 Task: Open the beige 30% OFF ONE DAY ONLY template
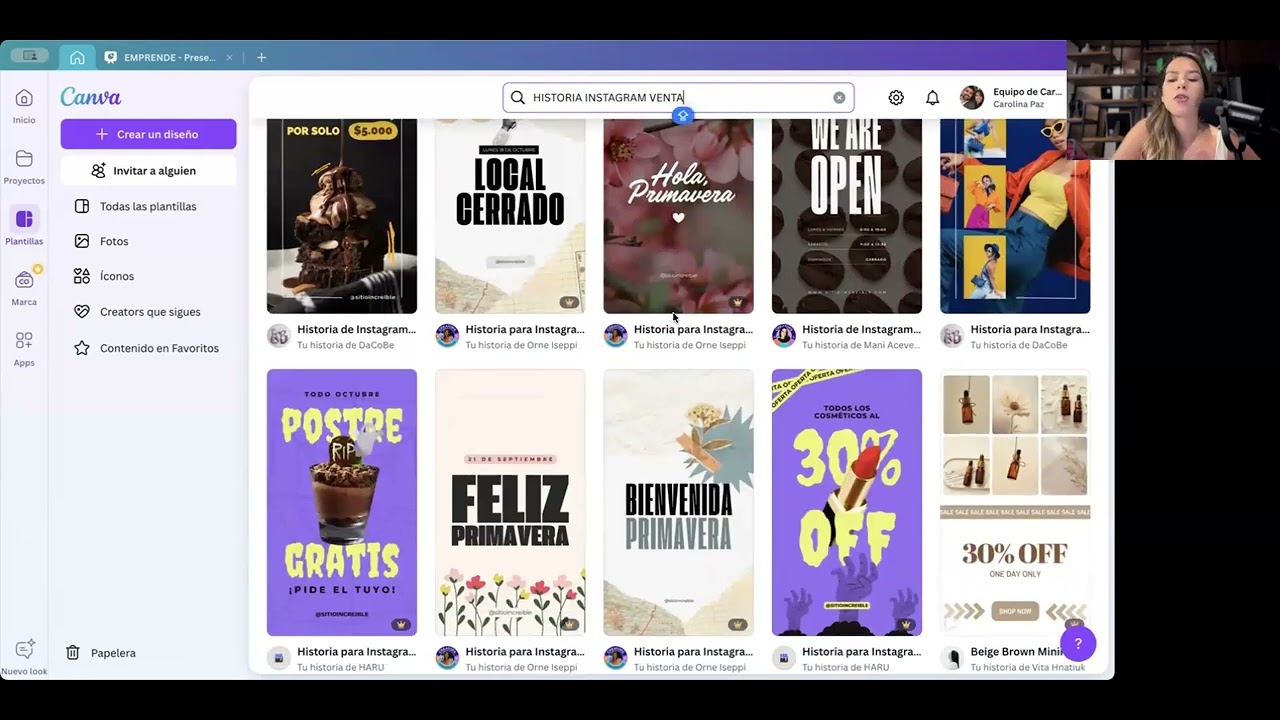[x=1015, y=502]
